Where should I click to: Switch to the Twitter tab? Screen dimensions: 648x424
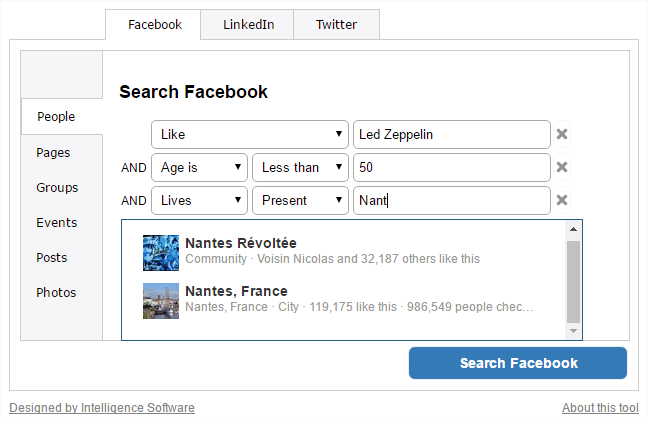(x=336, y=25)
